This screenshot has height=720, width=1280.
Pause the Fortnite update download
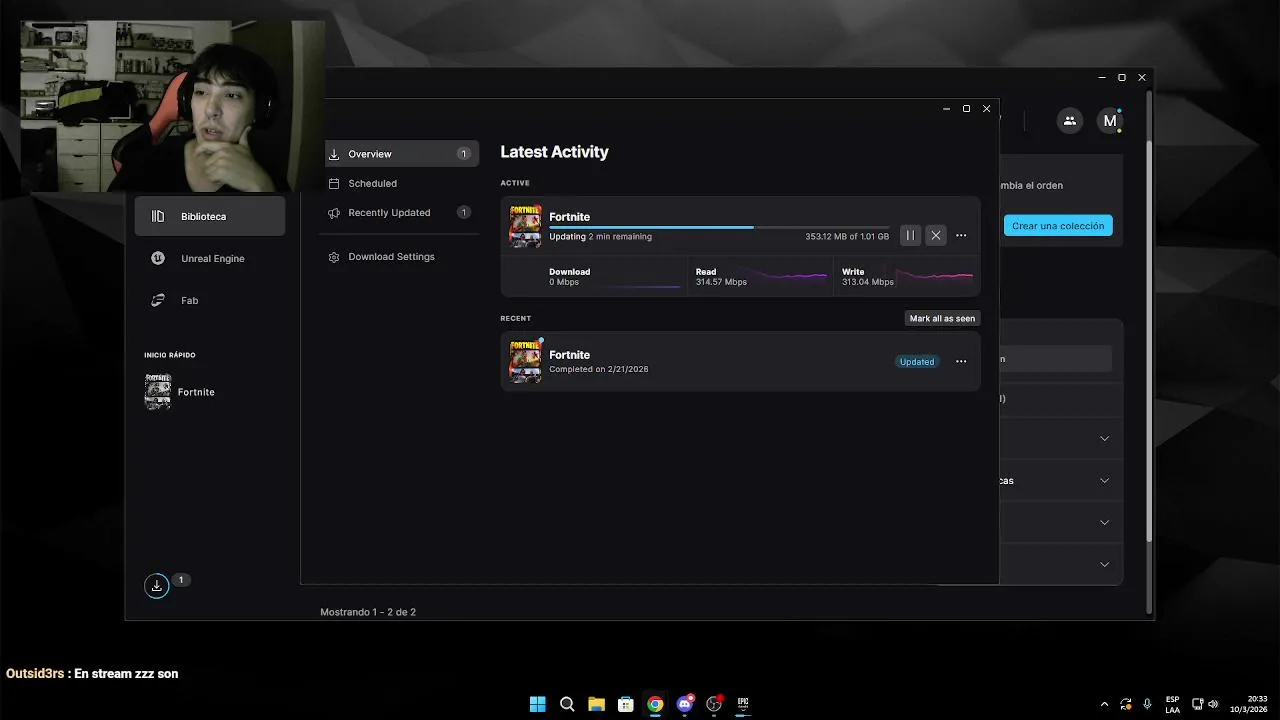click(x=910, y=236)
